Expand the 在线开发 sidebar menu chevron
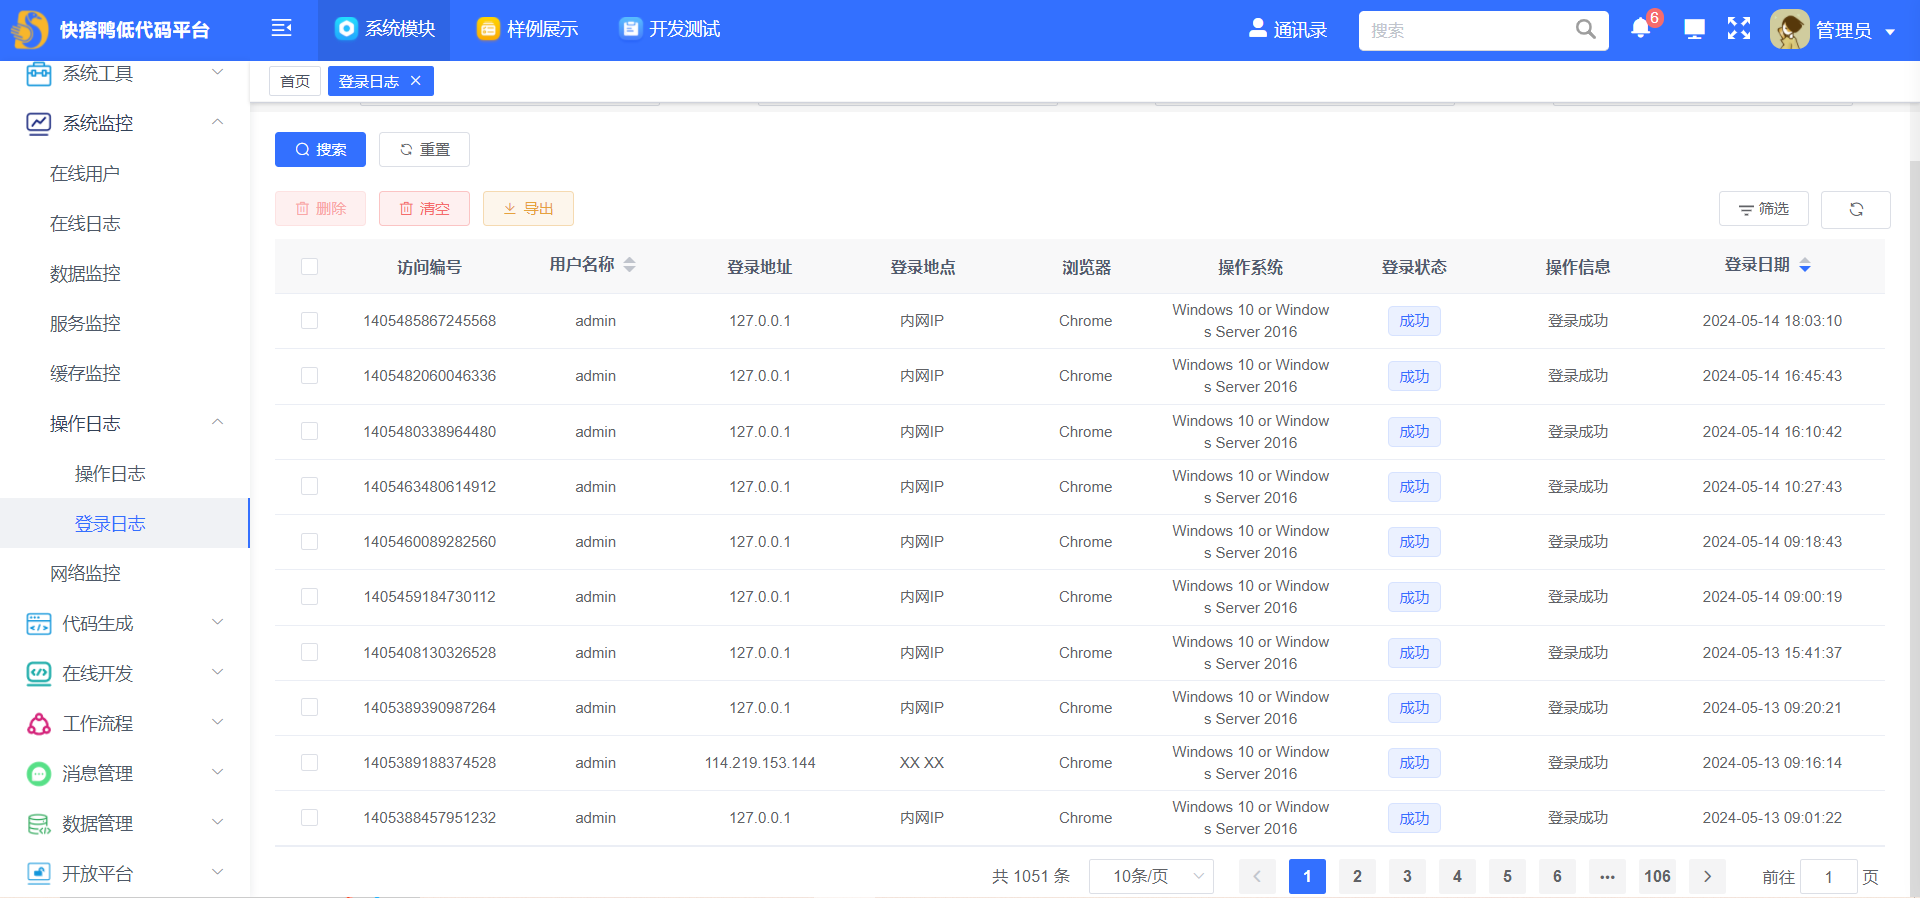This screenshot has width=1920, height=898. 217,672
